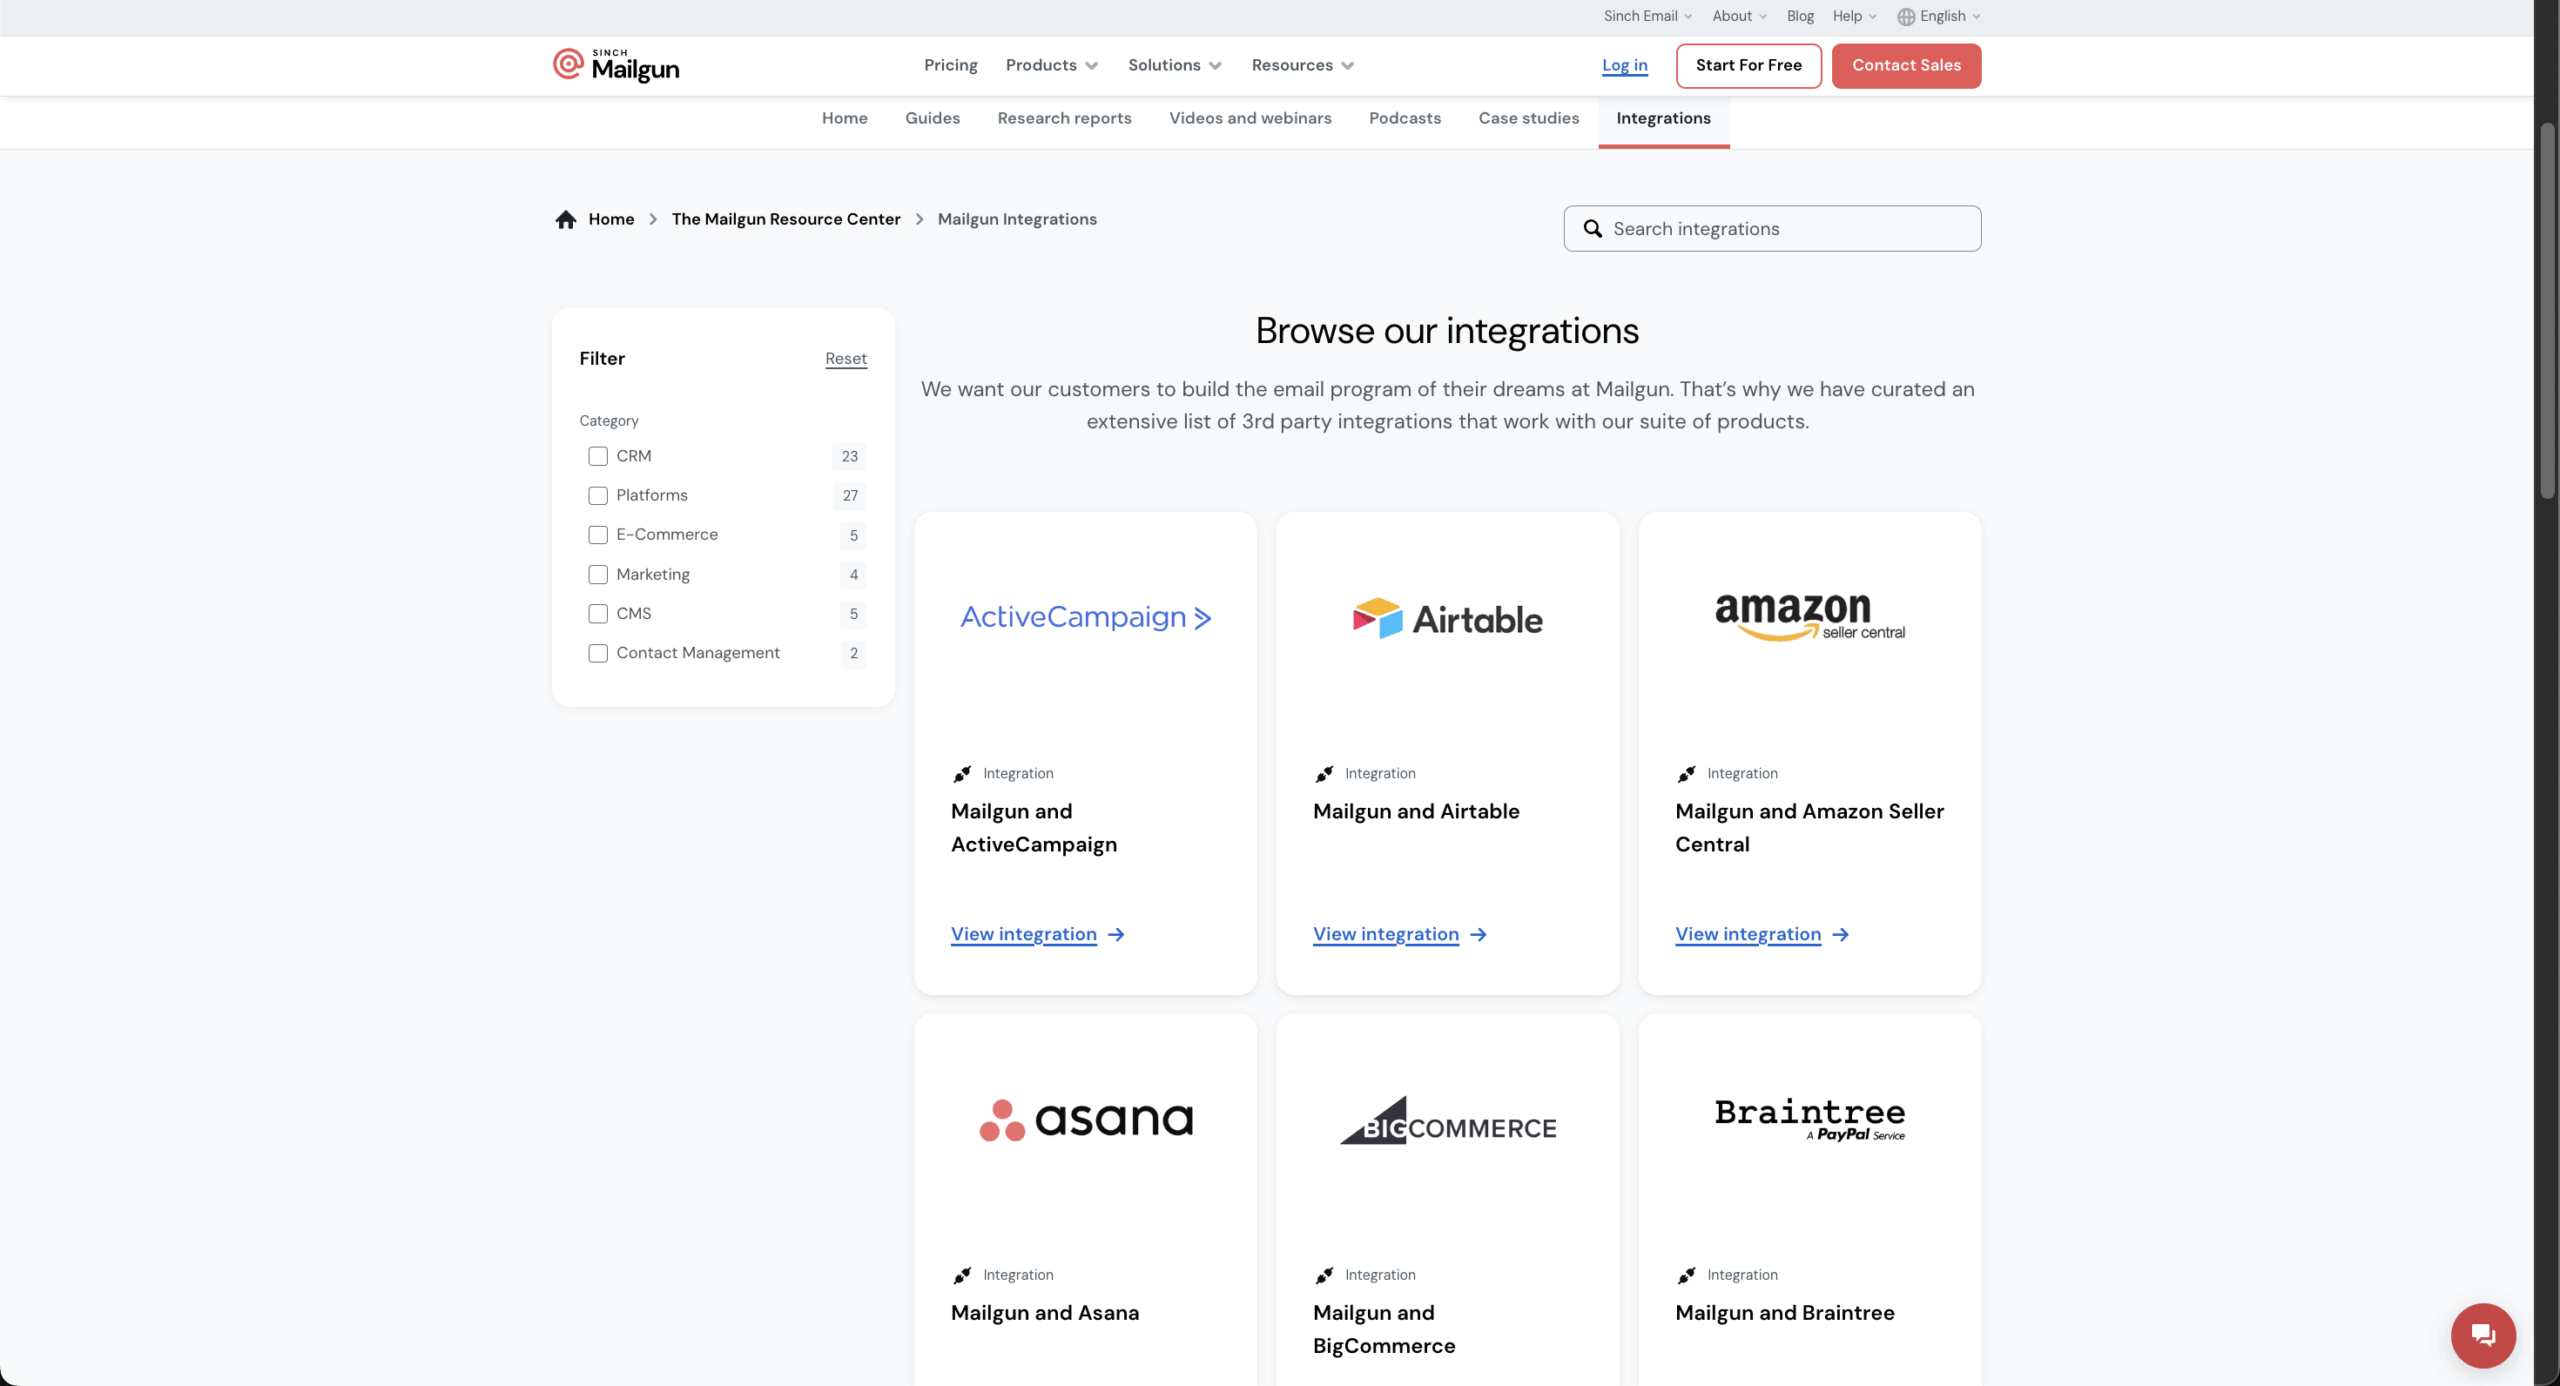Open the Pricing page
This screenshot has width=2560, height=1386.
click(950, 66)
